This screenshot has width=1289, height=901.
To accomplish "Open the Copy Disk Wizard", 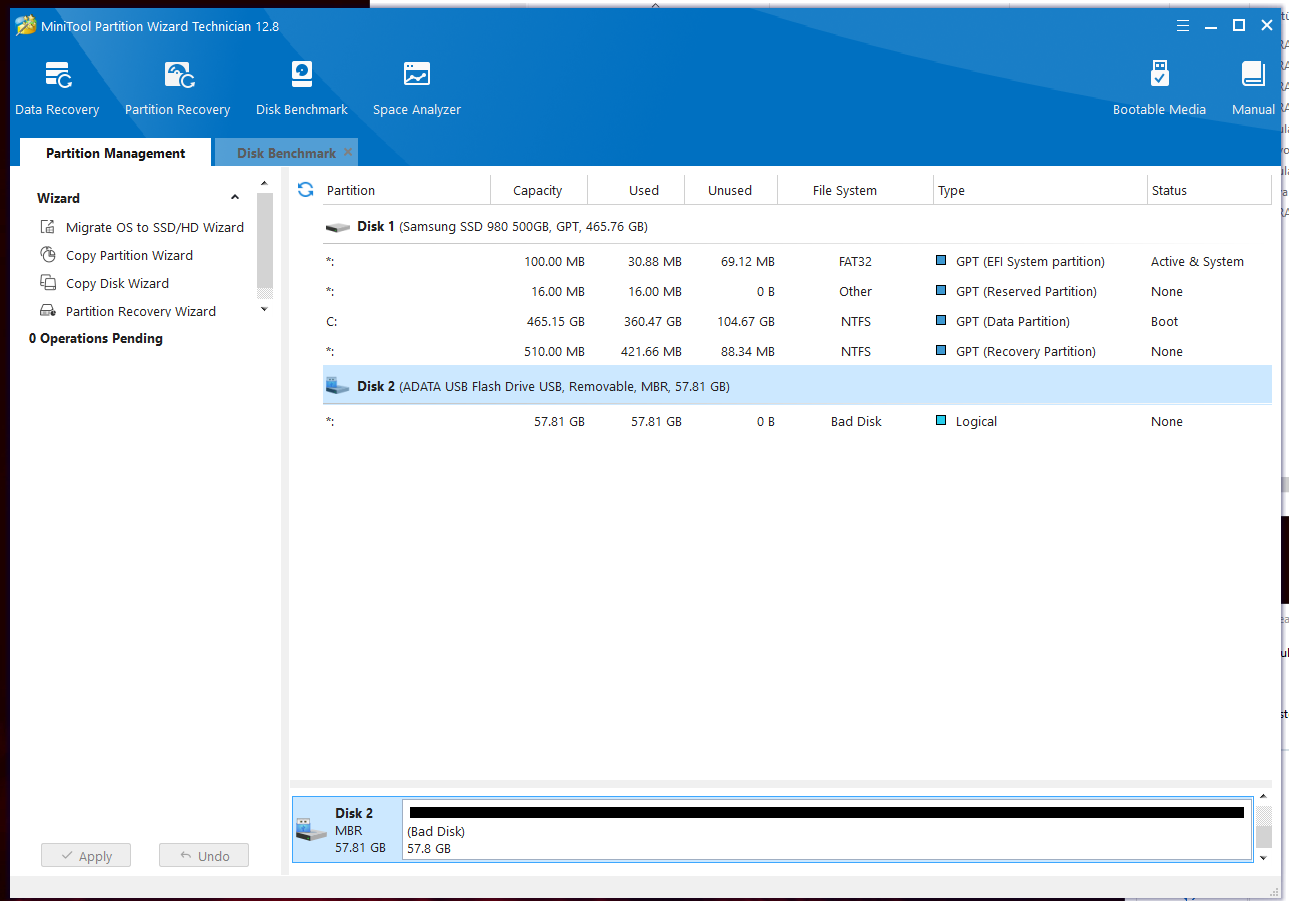I will (x=117, y=283).
